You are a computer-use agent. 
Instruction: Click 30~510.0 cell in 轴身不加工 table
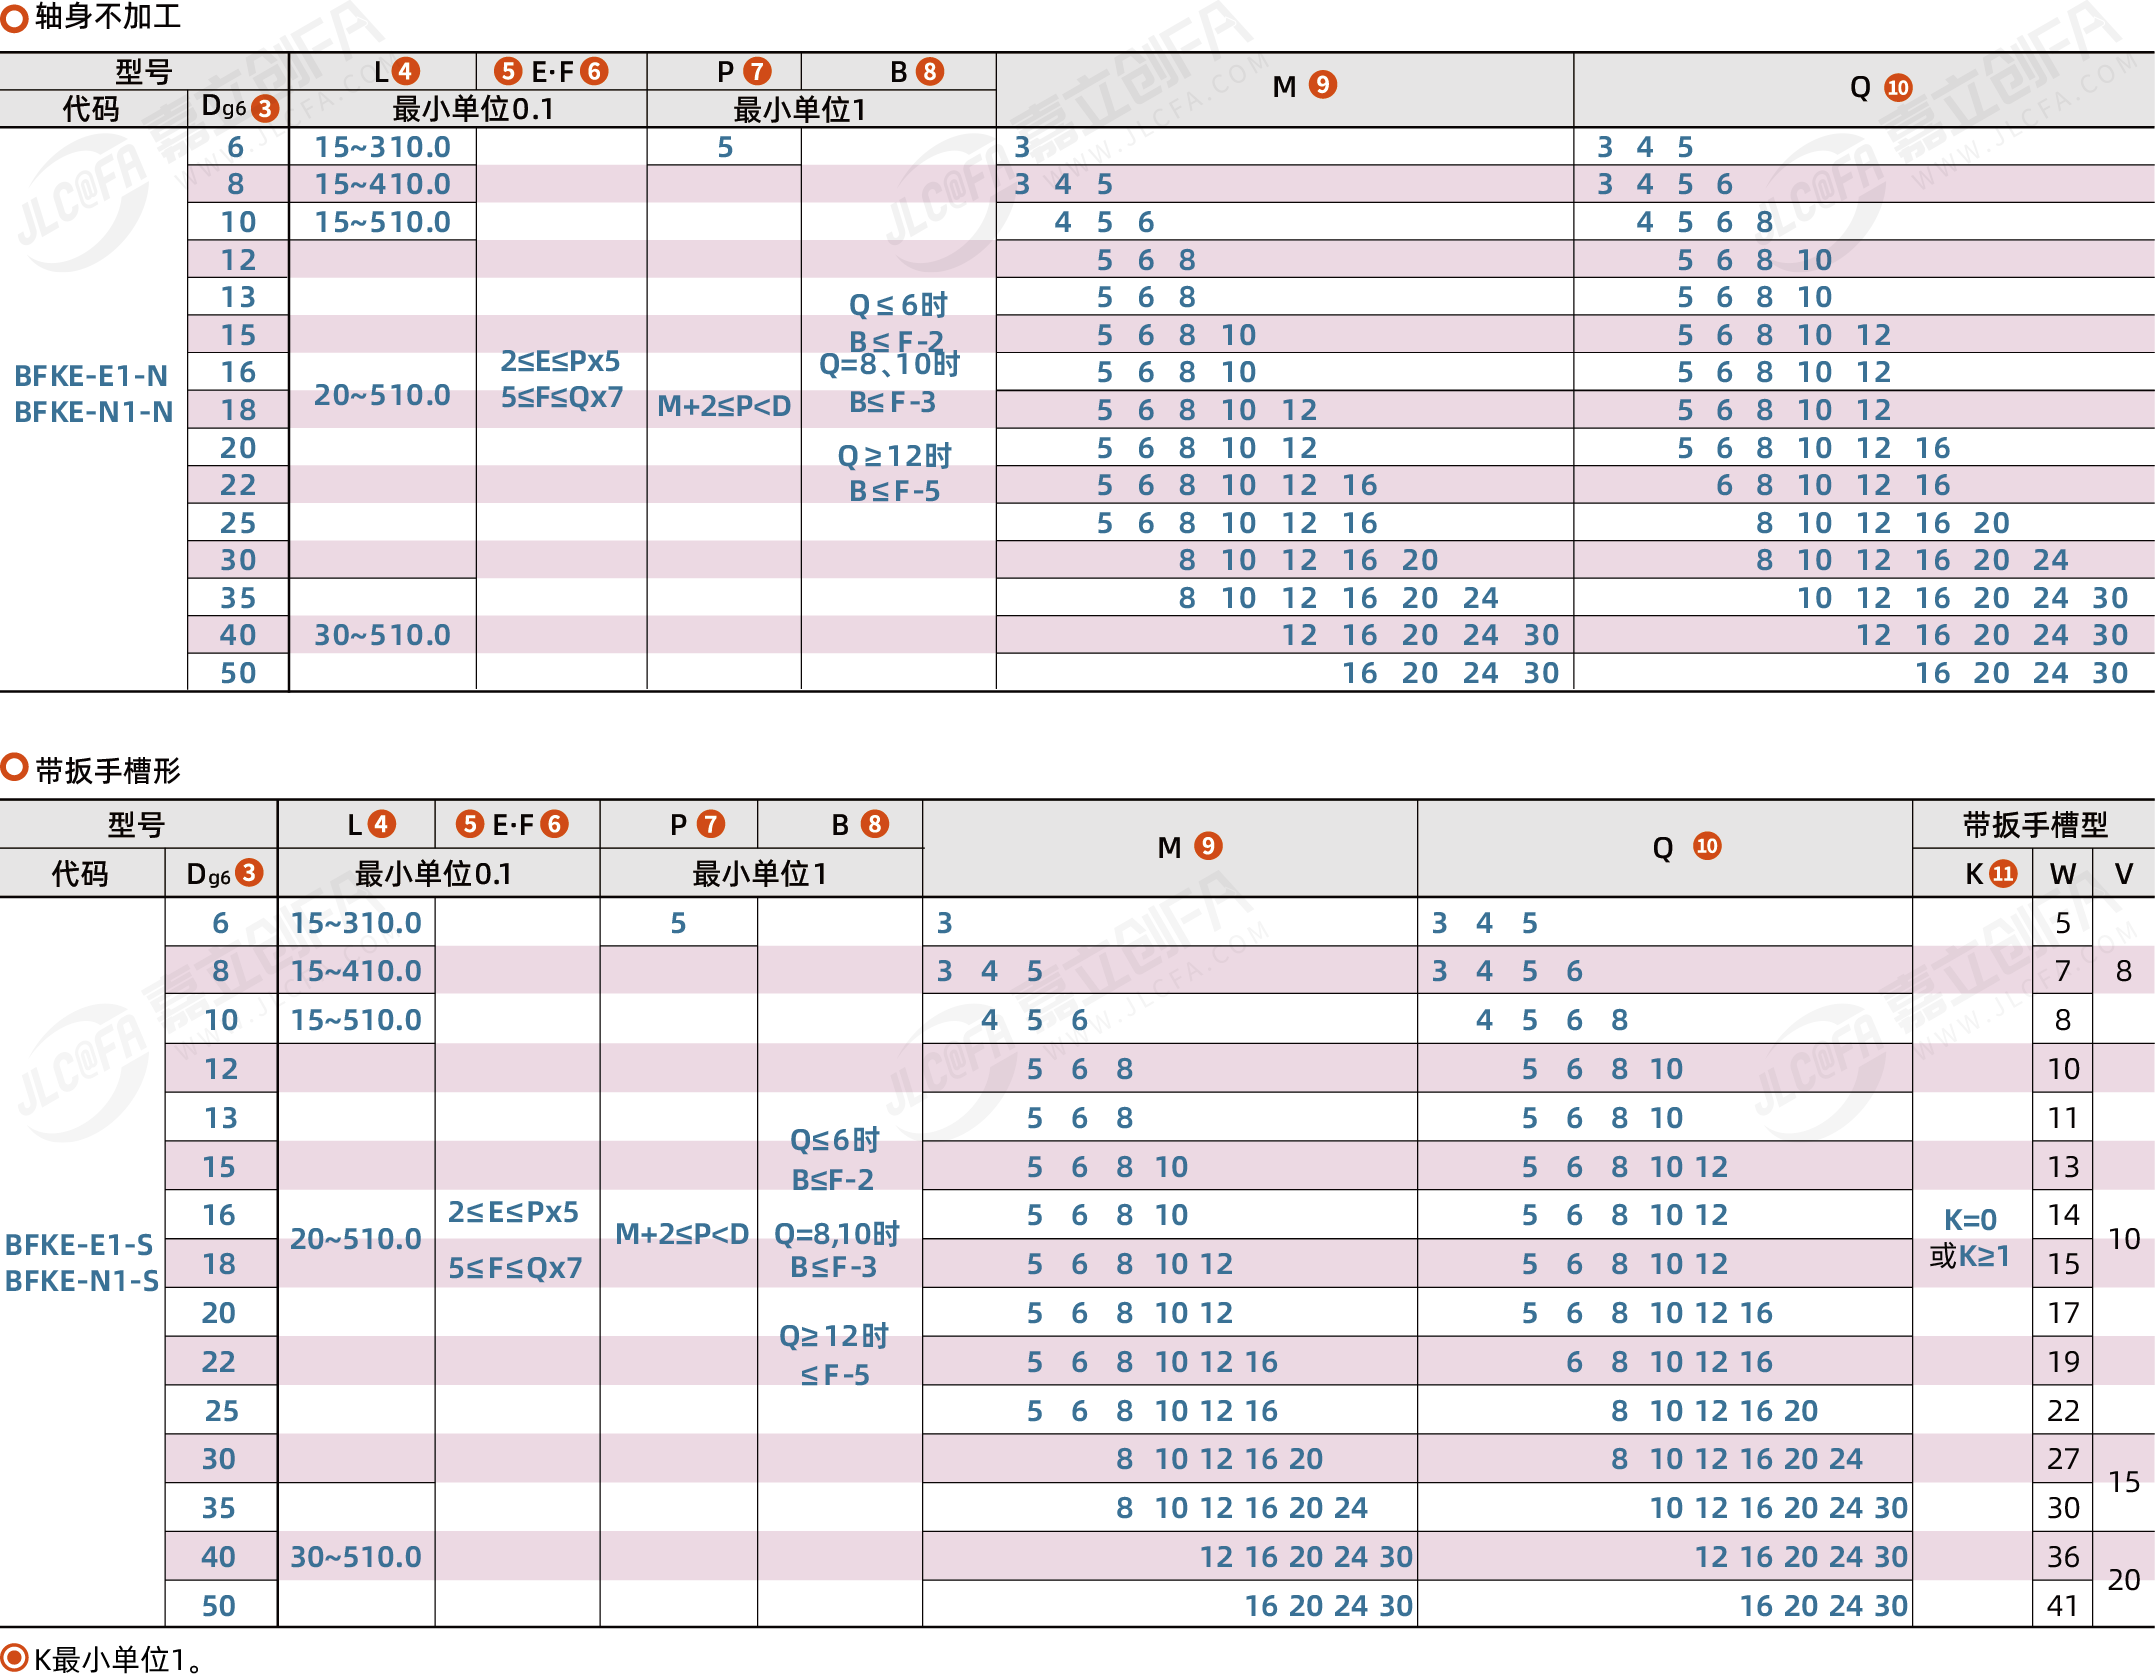coord(382,635)
